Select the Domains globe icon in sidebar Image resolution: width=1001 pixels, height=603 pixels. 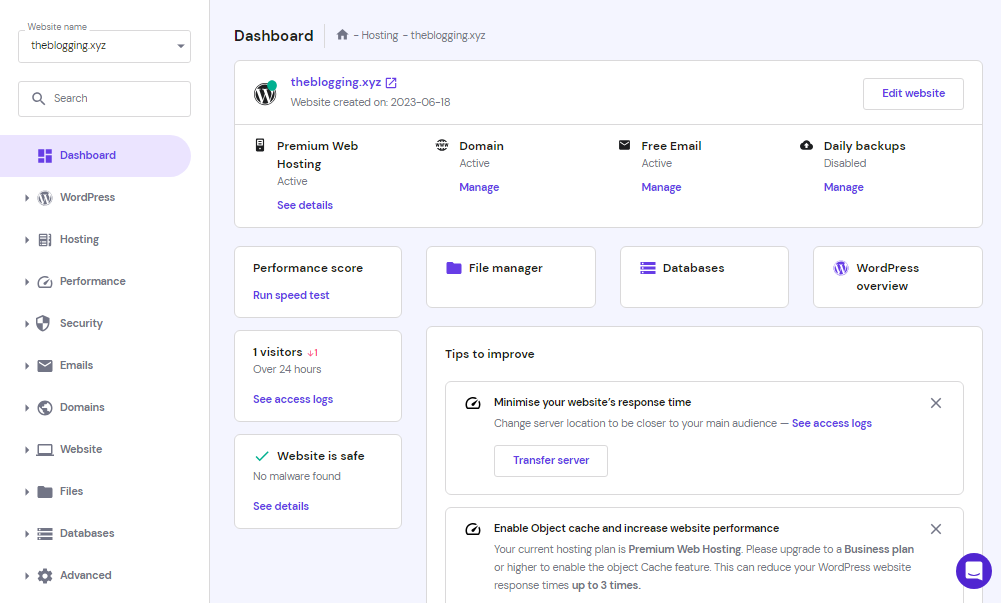click(44, 407)
